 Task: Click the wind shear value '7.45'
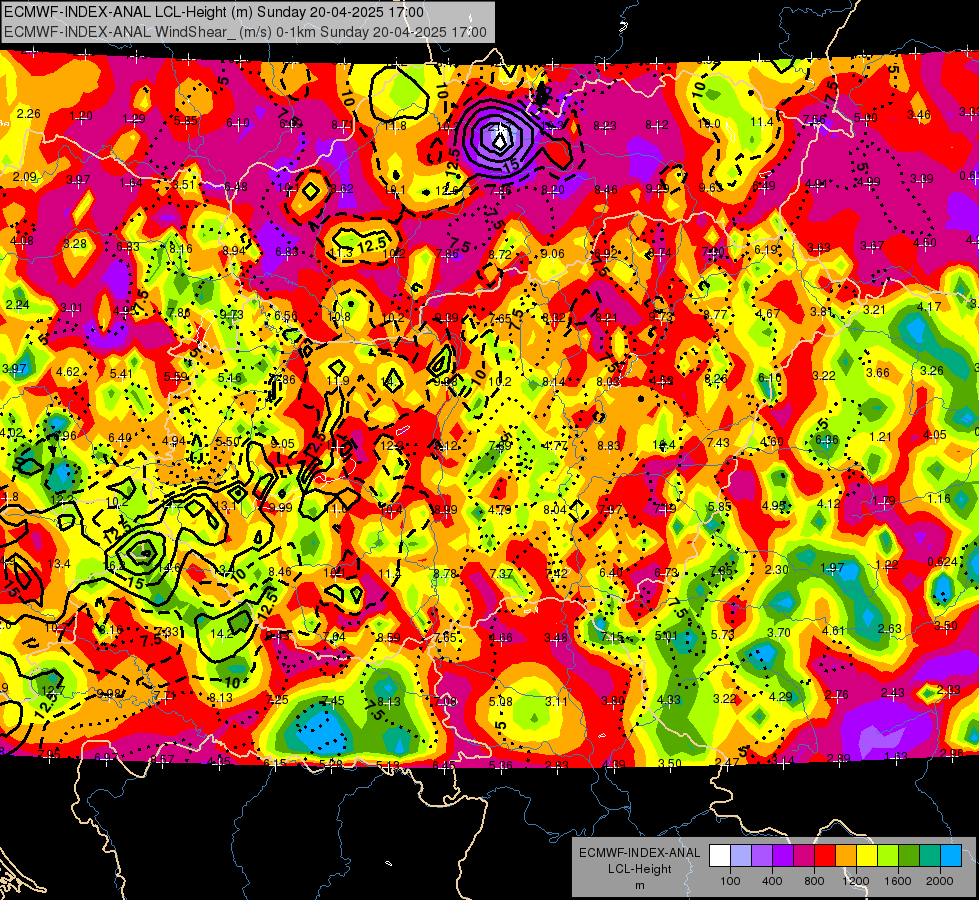click(x=333, y=701)
